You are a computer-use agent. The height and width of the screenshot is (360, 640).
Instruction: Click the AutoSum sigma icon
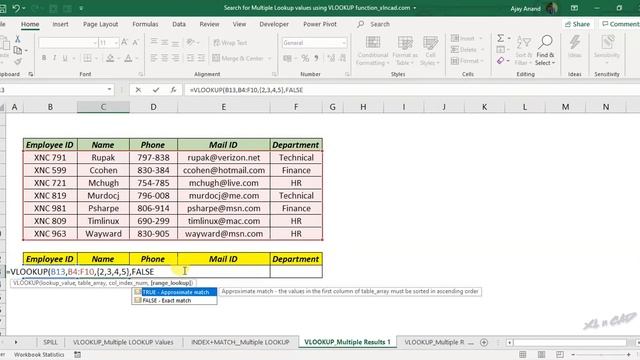[500, 38]
